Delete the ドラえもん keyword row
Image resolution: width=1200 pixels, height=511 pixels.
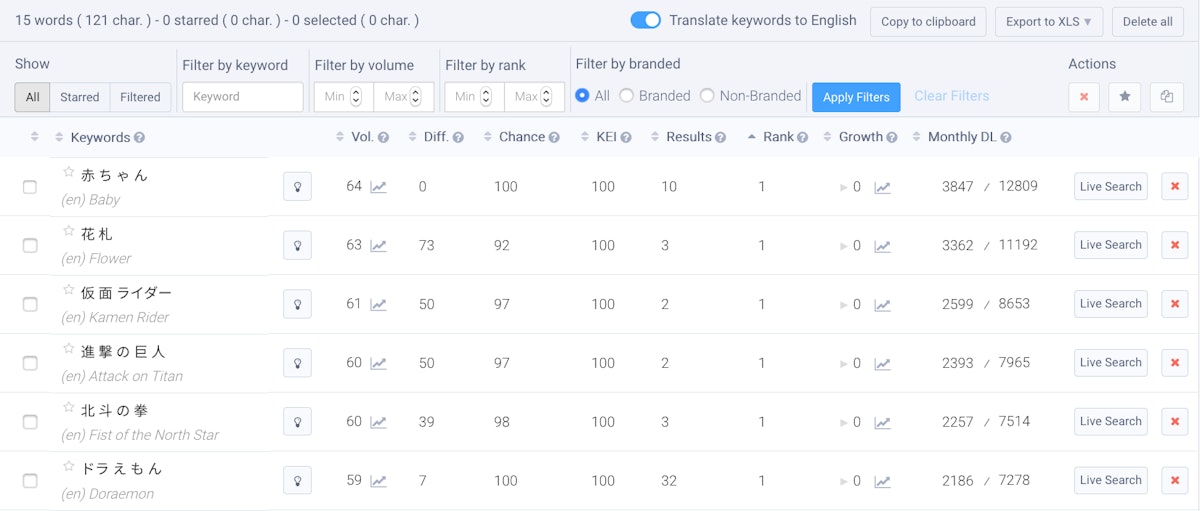[x=1174, y=480]
